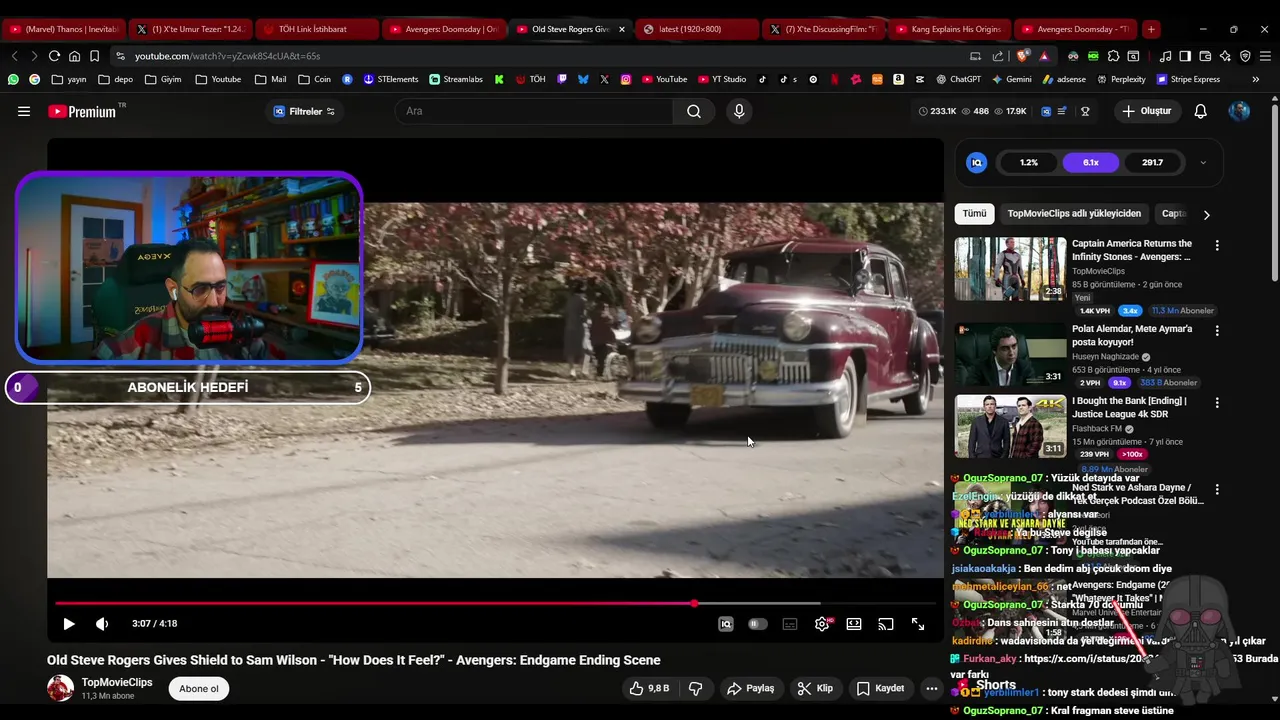Viewport: 1280px width, 720px height.
Task: Open the Streamlabs bookmark
Action: [x=456, y=79]
